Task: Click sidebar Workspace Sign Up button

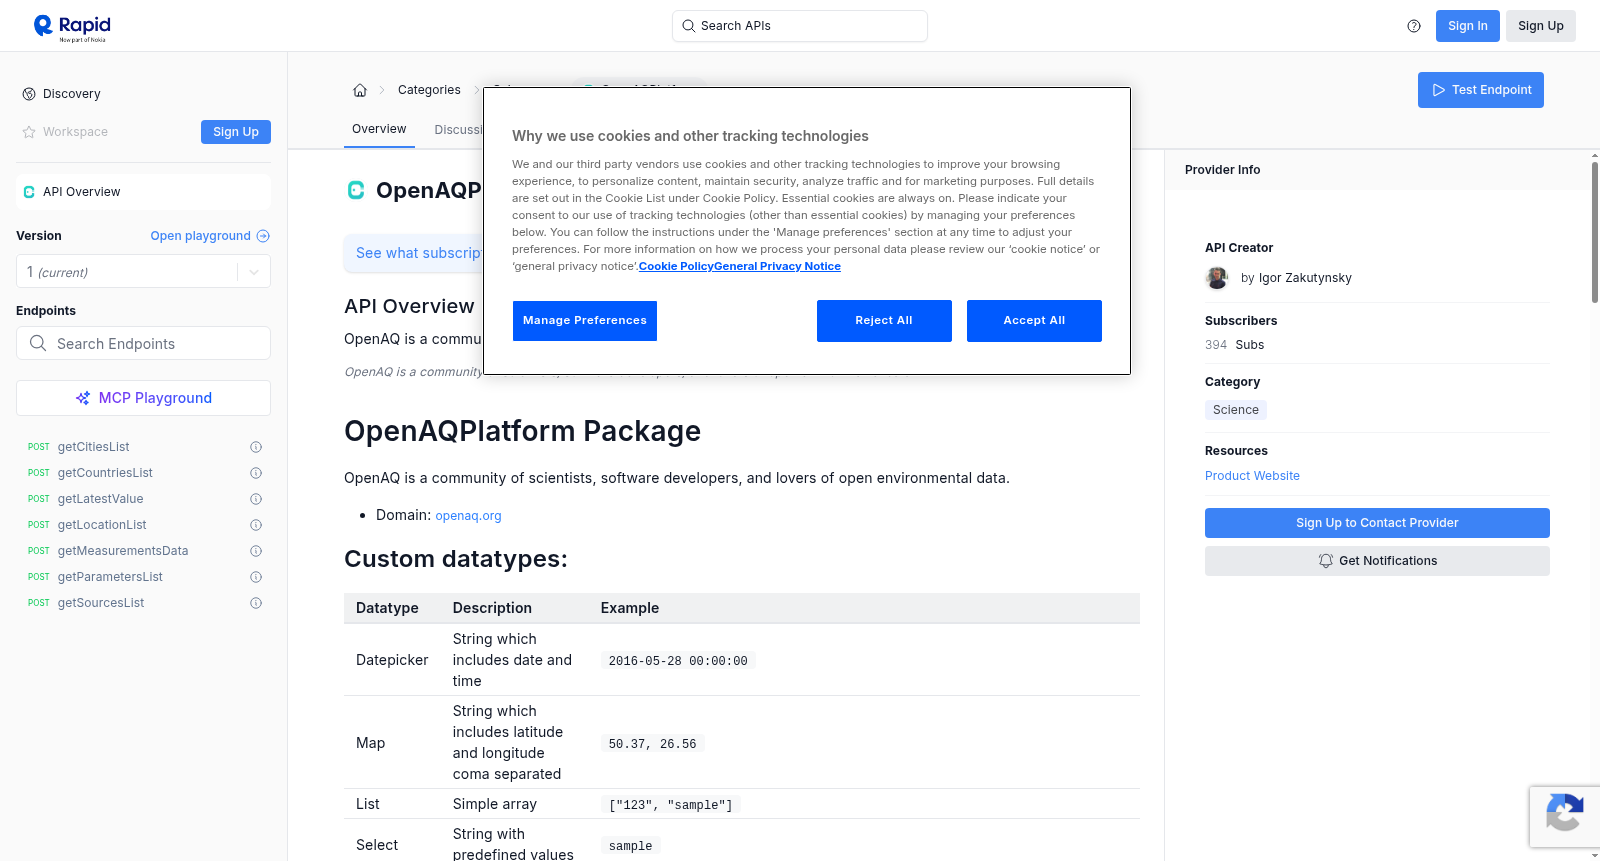Action: point(236,132)
